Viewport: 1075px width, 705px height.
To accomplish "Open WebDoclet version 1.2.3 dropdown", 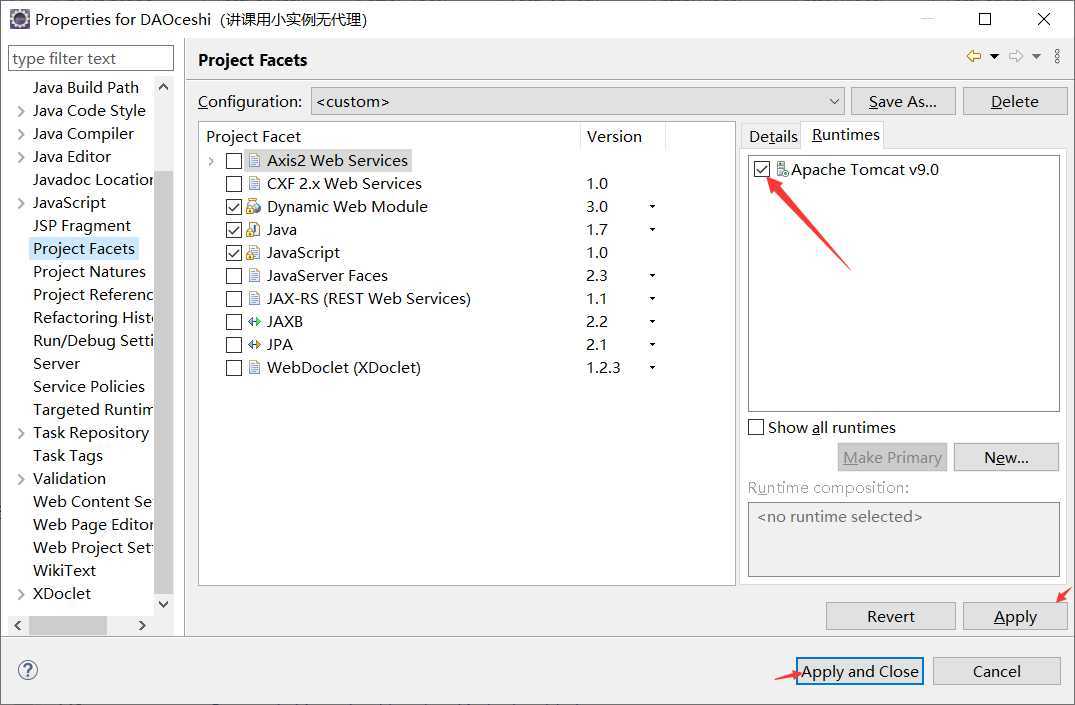I will pos(652,368).
